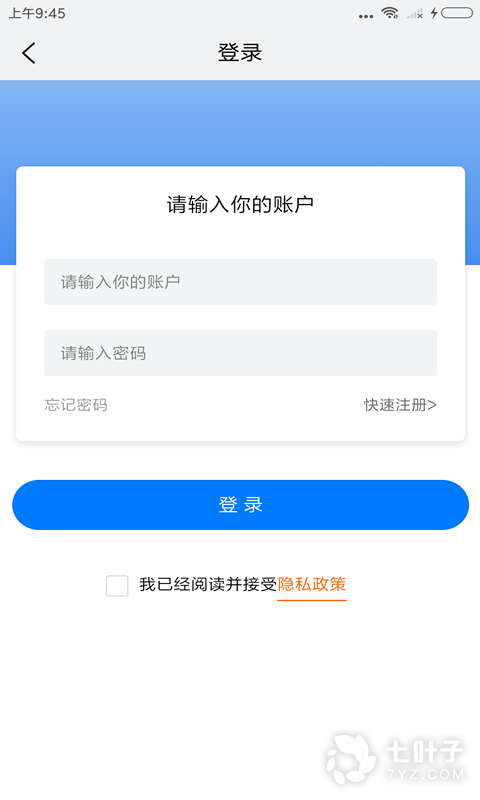Tap the Wi-Fi status icon
The width and height of the screenshot is (480, 800).
pyautogui.click(x=390, y=13)
